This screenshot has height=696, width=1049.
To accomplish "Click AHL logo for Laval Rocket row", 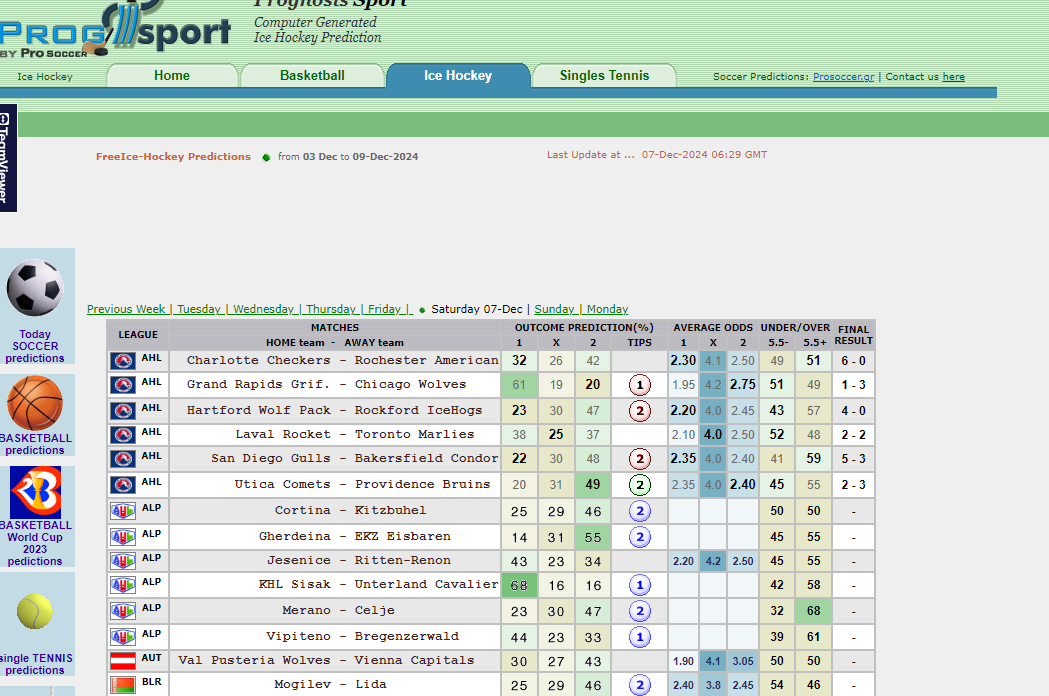I will [123, 436].
